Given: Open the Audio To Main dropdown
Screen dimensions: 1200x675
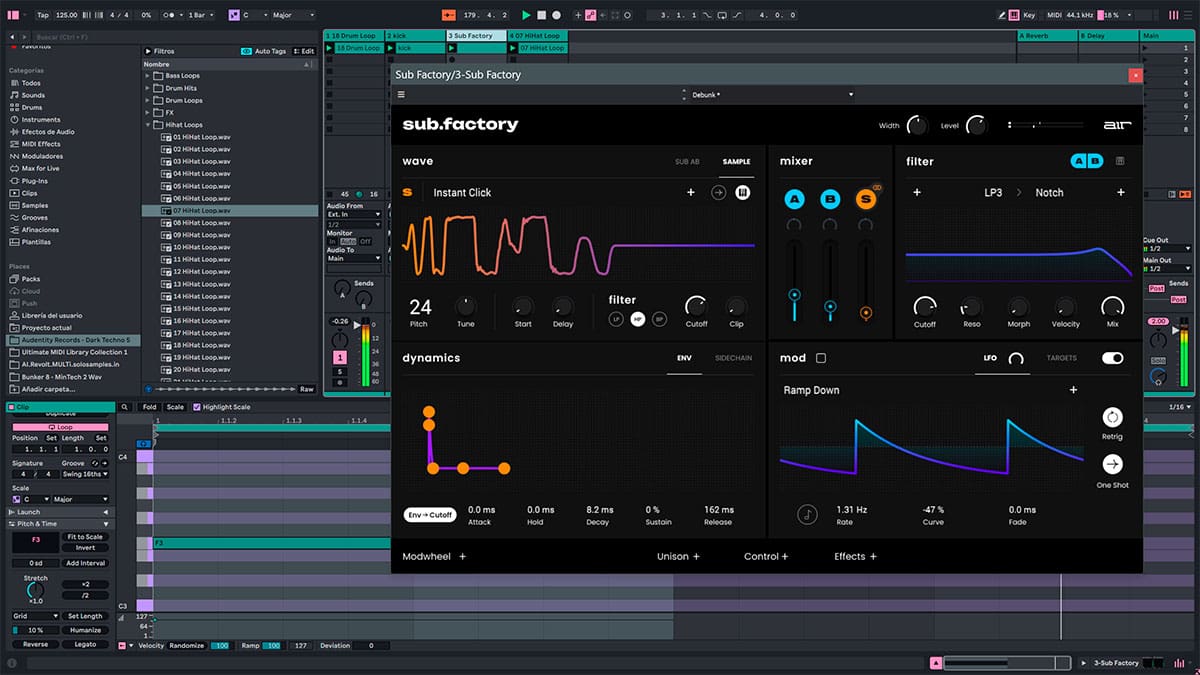Looking at the screenshot, I should coord(354,258).
